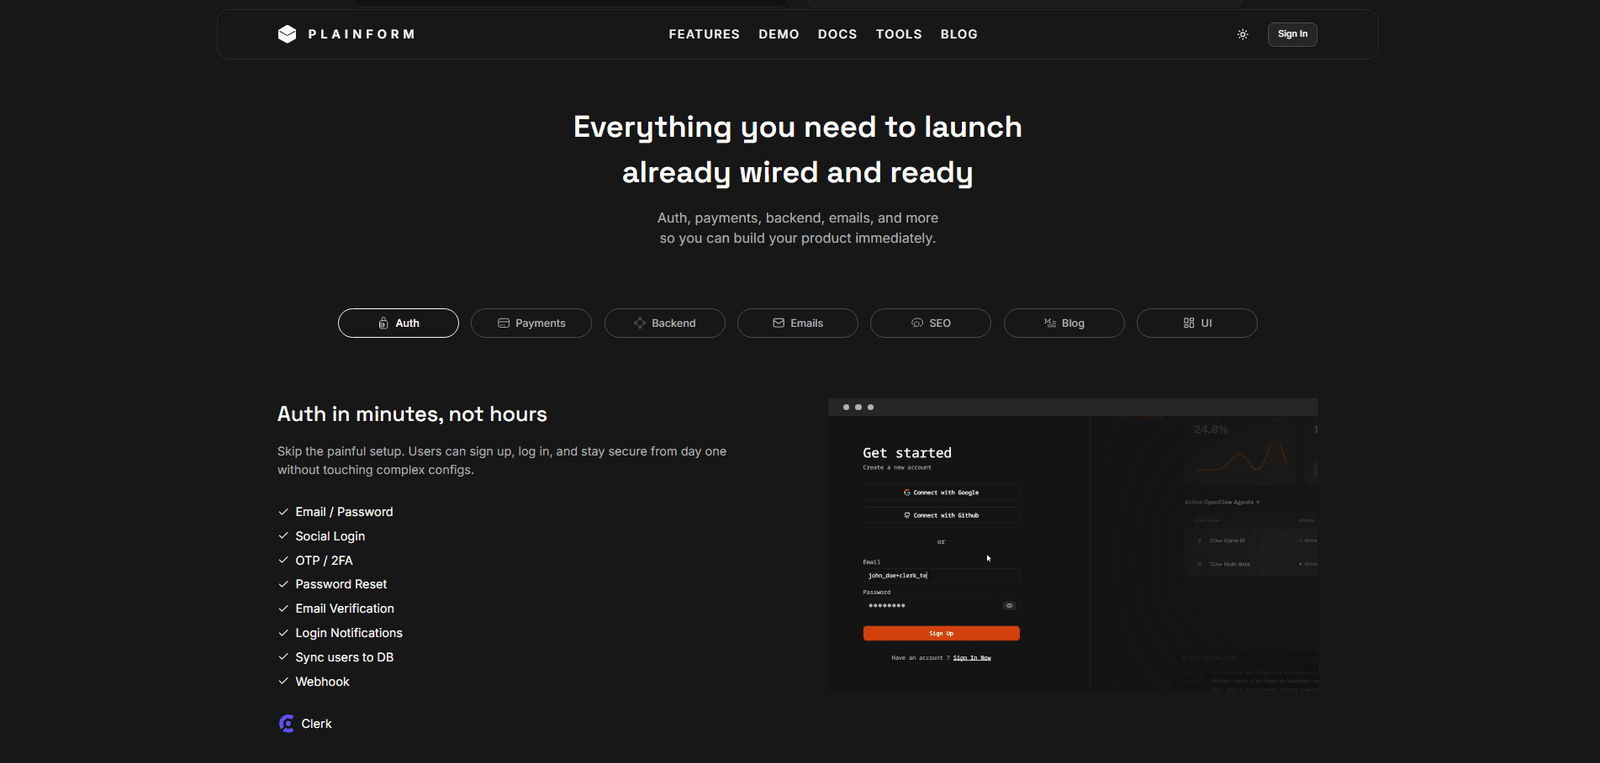
Task: Open the UI components tab
Action: pos(1197,323)
